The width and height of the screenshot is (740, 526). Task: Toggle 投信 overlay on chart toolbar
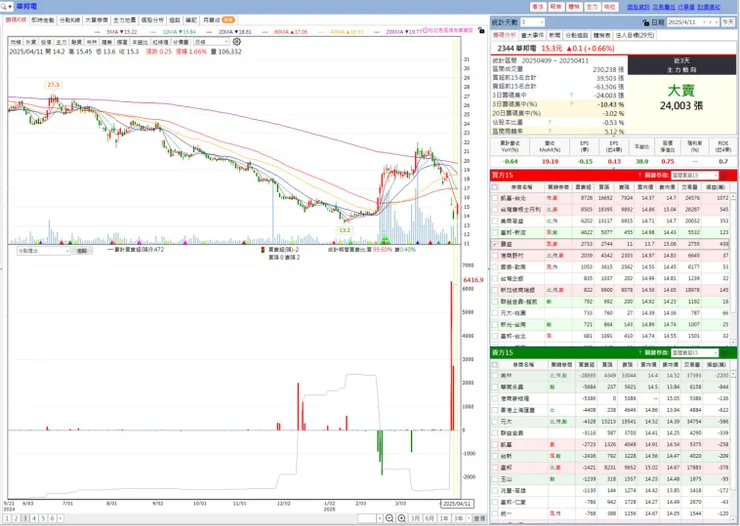tap(46, 42)
